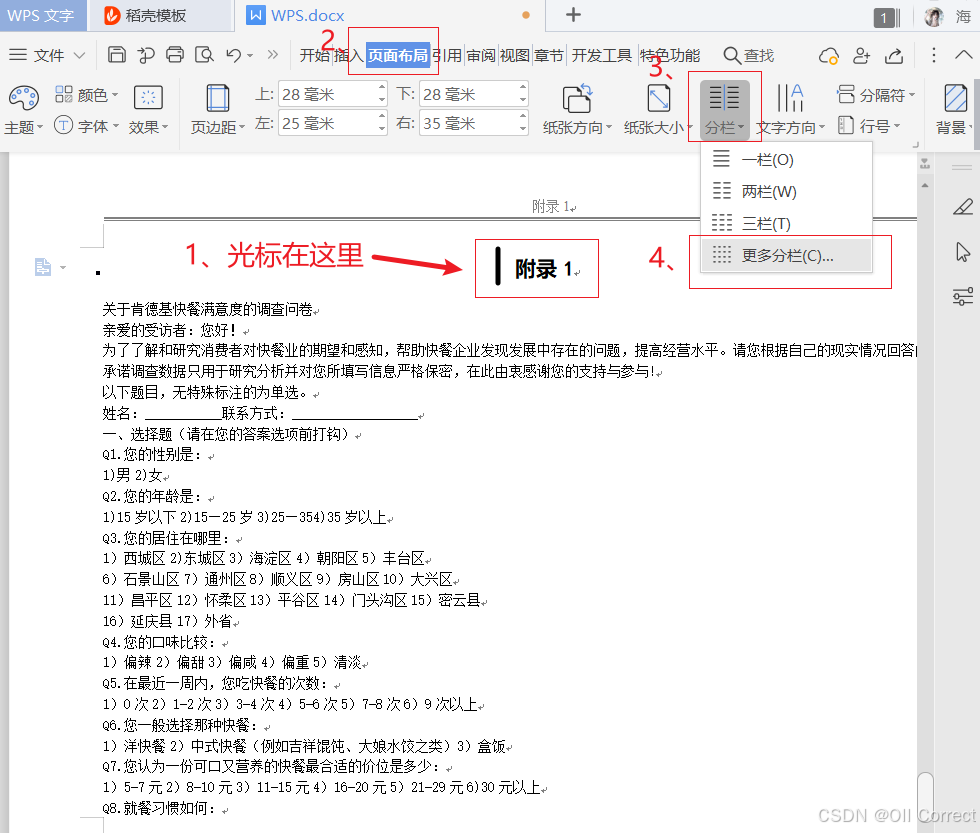The image size is (980, 833).
Task: Switch to the 视图 (View) tab
Action: point(514,56)
